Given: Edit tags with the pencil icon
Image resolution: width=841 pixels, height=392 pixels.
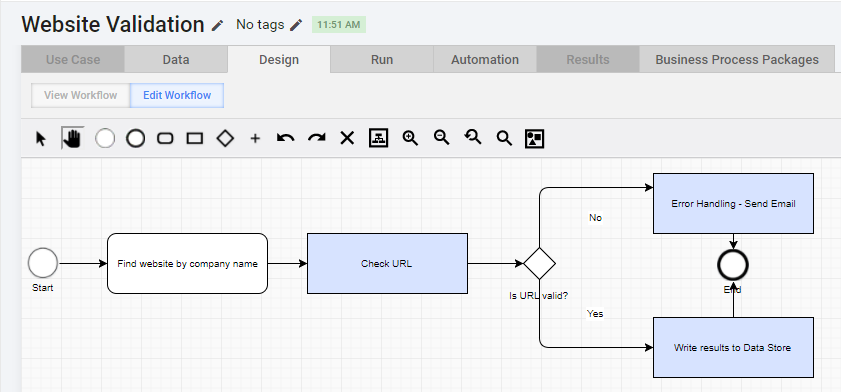Looking at the screenshot, I should [296, 25].
